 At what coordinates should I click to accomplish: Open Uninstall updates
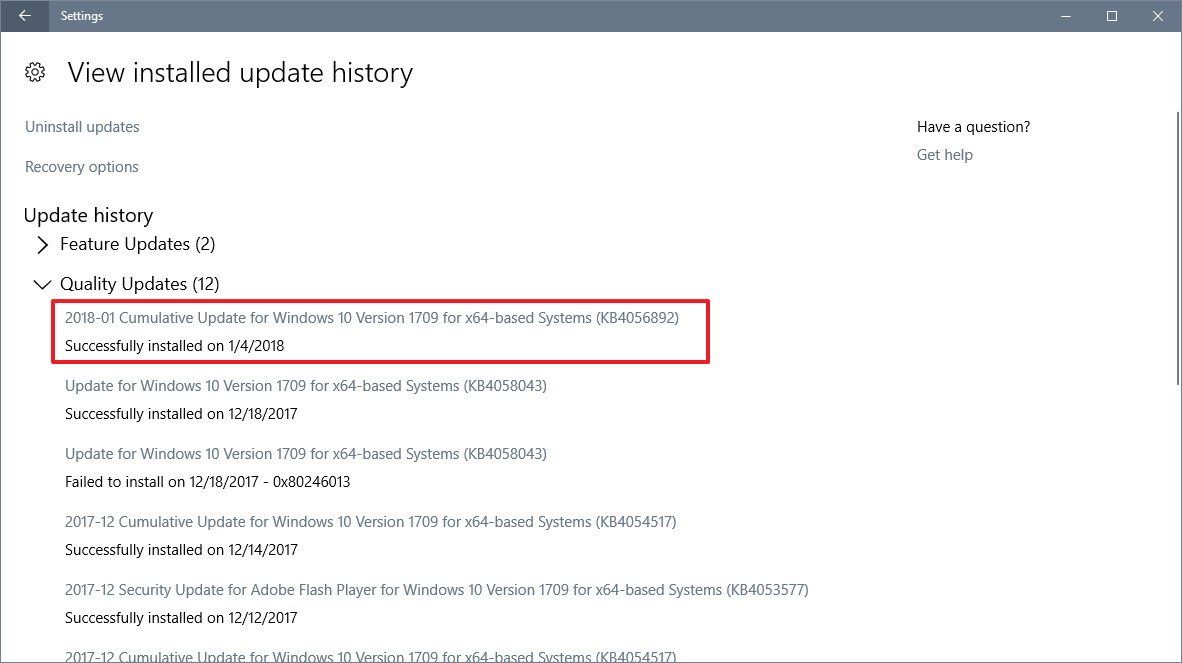(x=81, y=126)
